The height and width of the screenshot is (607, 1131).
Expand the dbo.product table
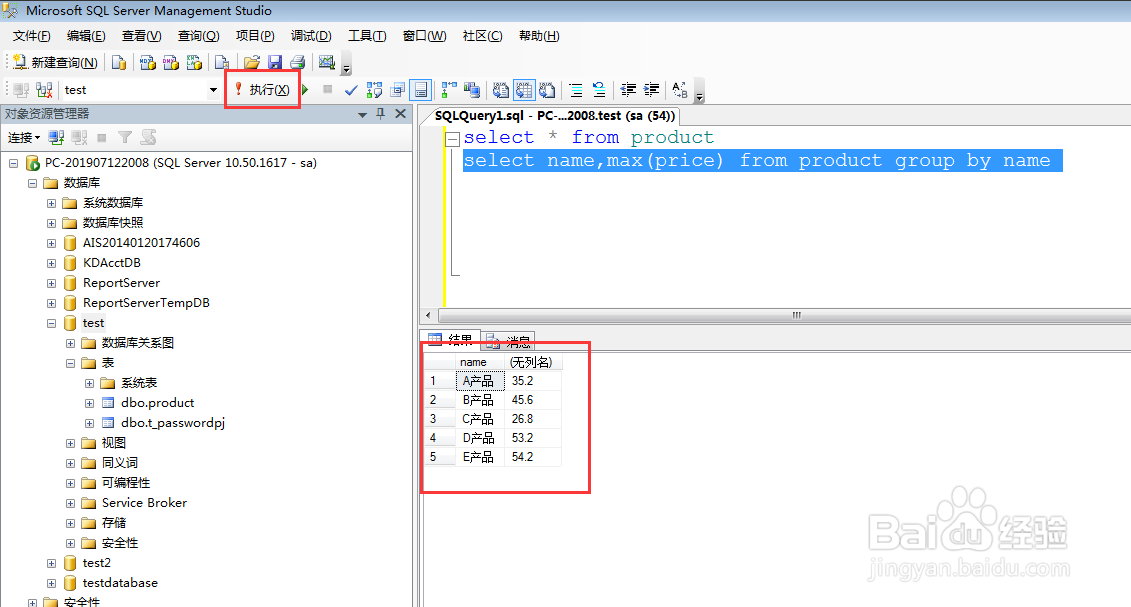(89, 403)
